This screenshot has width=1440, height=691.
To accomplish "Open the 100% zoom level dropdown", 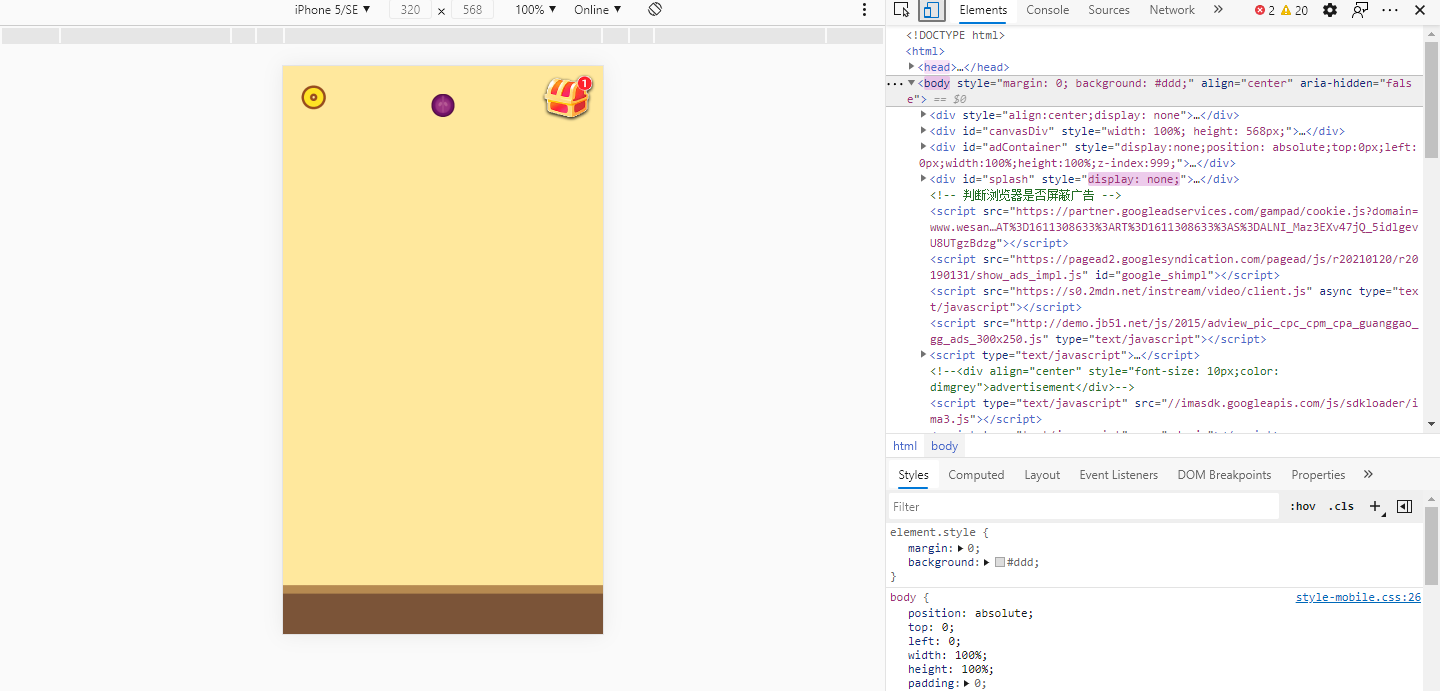I will pos(536,9).
